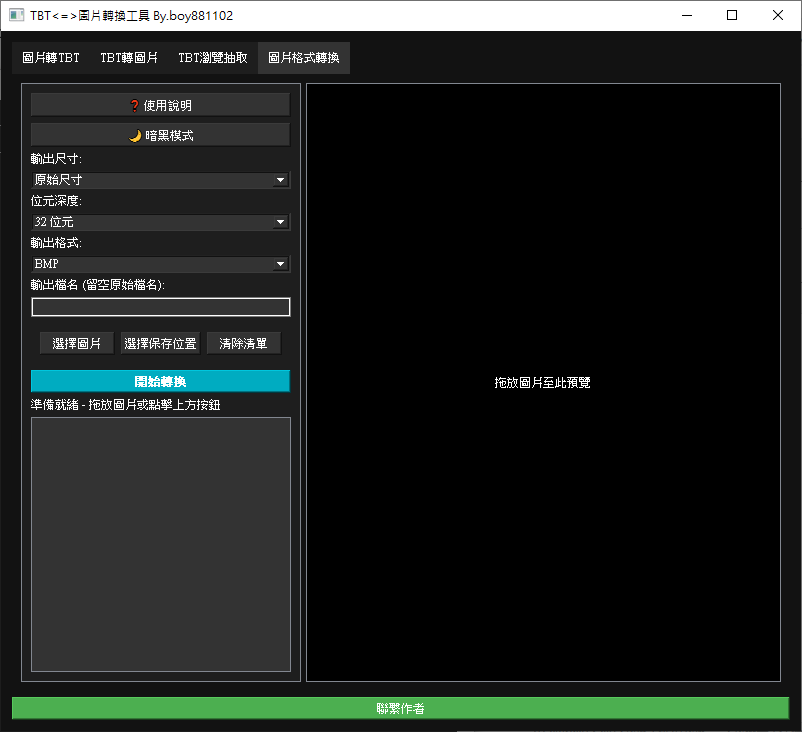The image size is (802, 732).
Task: Go to the TBT瀏覽抽取 tab
Action: pyautogui.click(x=213, y=58)
